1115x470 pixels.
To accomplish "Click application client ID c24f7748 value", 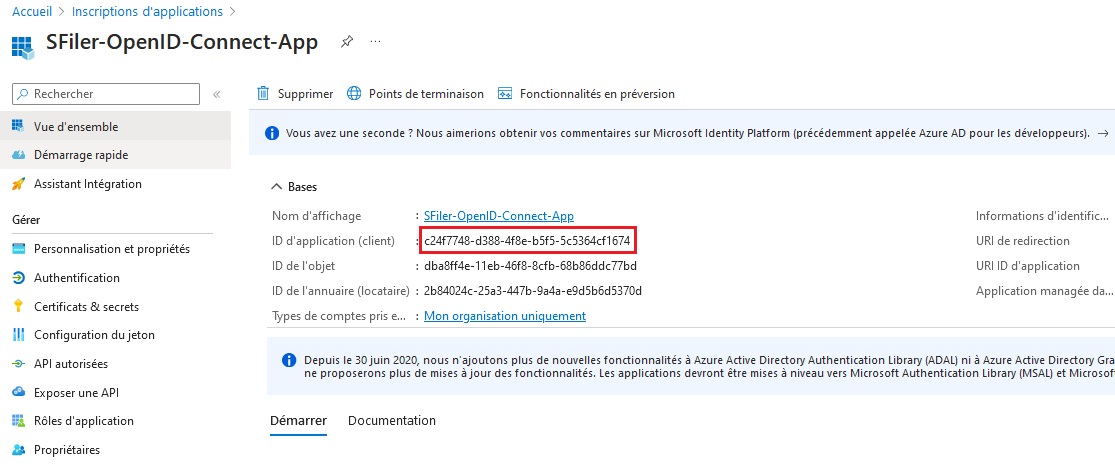I will pos(527,241).
